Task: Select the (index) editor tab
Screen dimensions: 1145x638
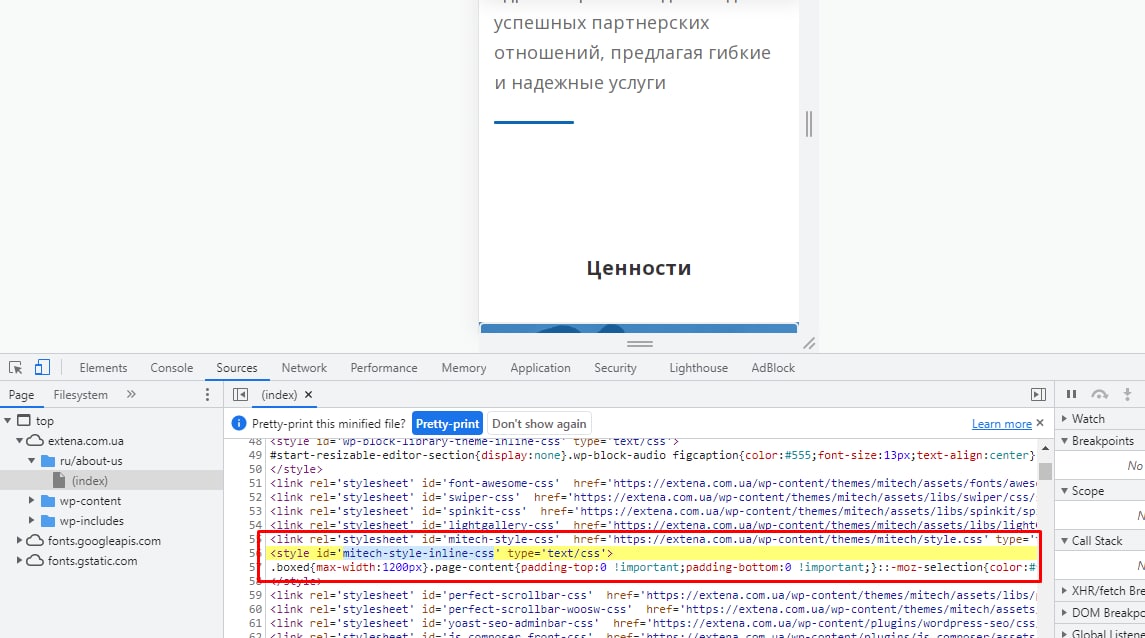Action: tap(279, 395)
